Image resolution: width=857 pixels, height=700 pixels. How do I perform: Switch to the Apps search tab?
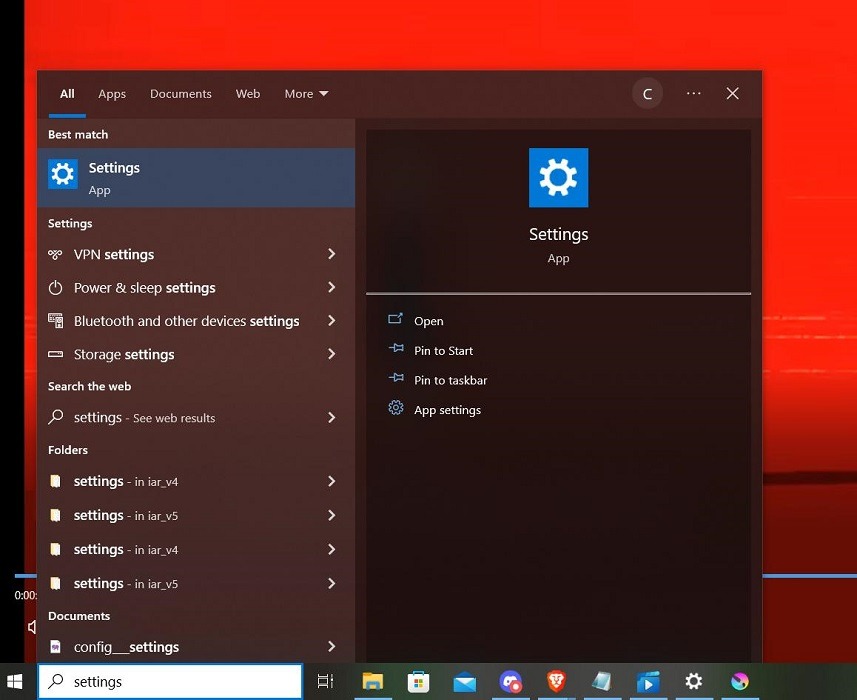pos(111,93)
